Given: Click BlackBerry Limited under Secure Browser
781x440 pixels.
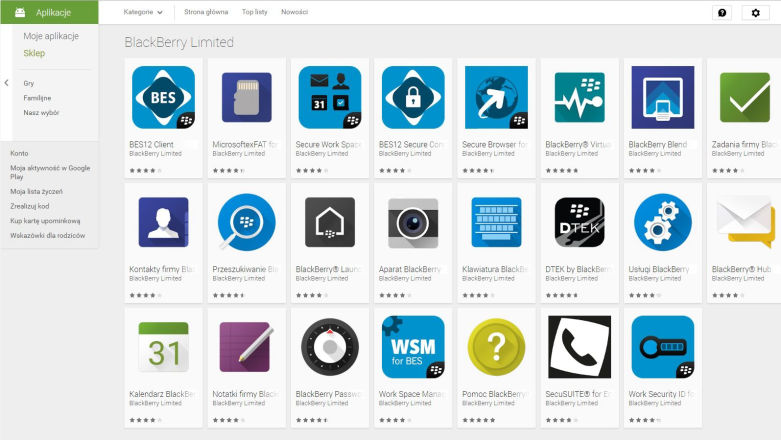Looking at the screenshot, I should 488,153.
